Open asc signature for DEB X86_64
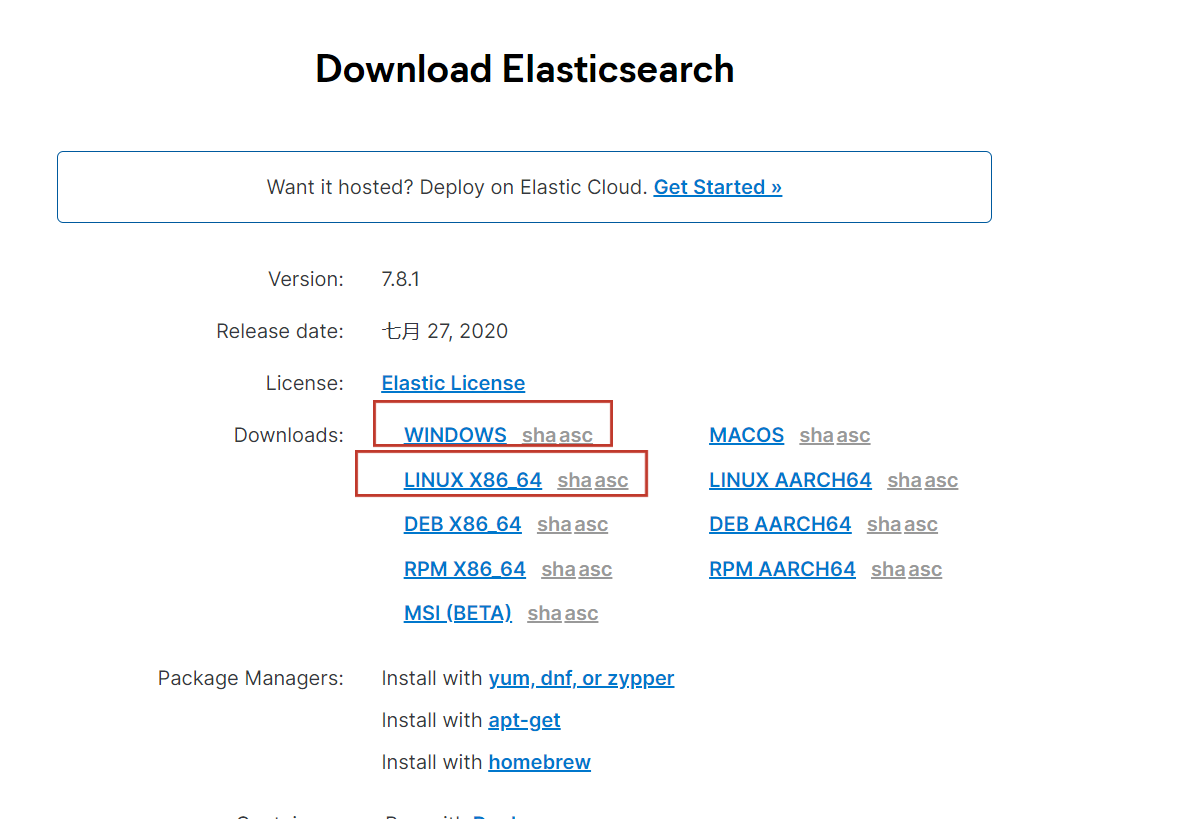The height and width of the screenshot is (819, 1179). pos(590,524)
